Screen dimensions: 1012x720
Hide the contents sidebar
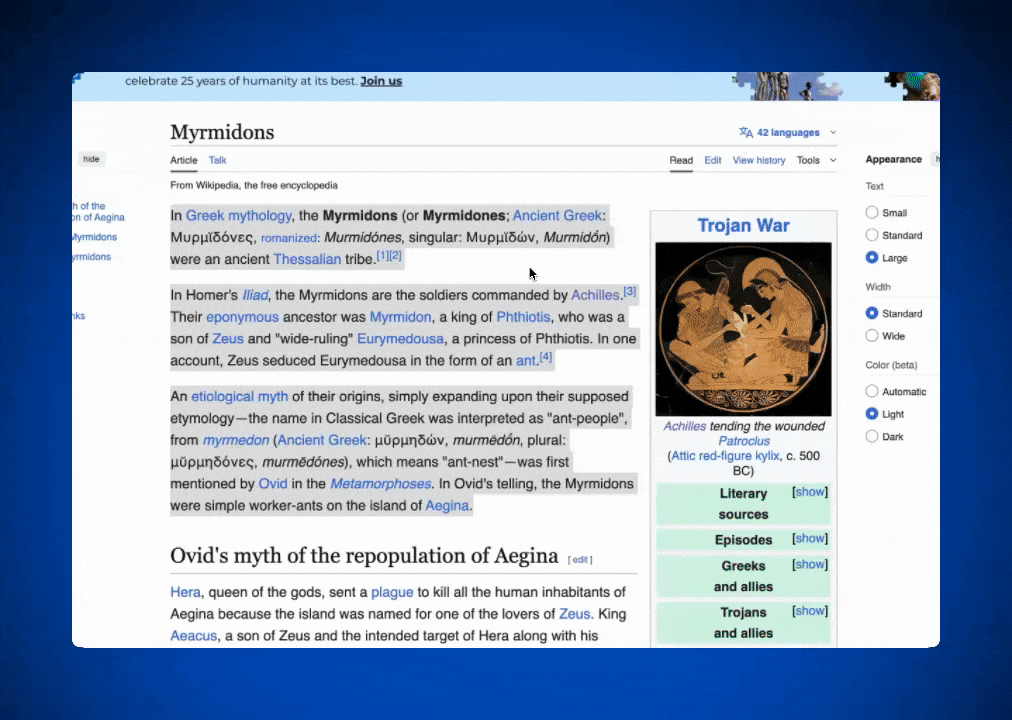(x=91, y=159)
